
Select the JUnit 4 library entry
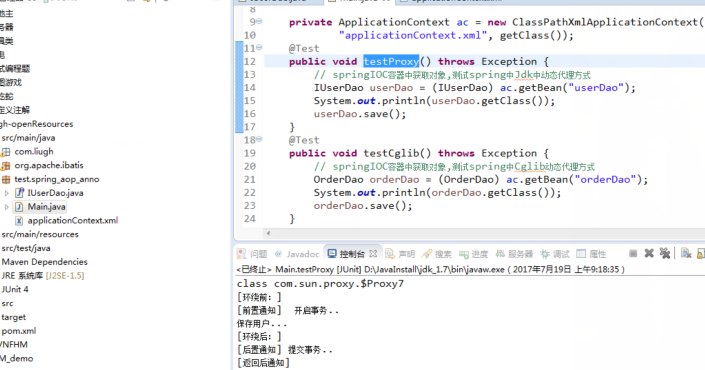point(14,289)
